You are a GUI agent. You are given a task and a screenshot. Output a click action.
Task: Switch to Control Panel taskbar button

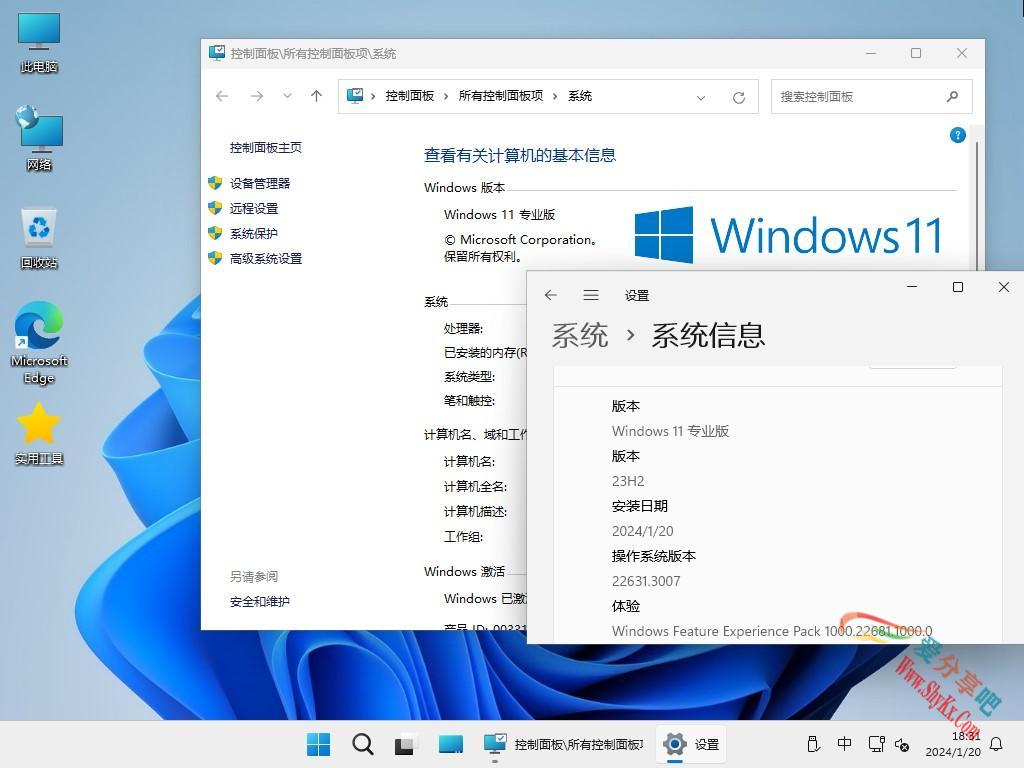tap(564, 744)
